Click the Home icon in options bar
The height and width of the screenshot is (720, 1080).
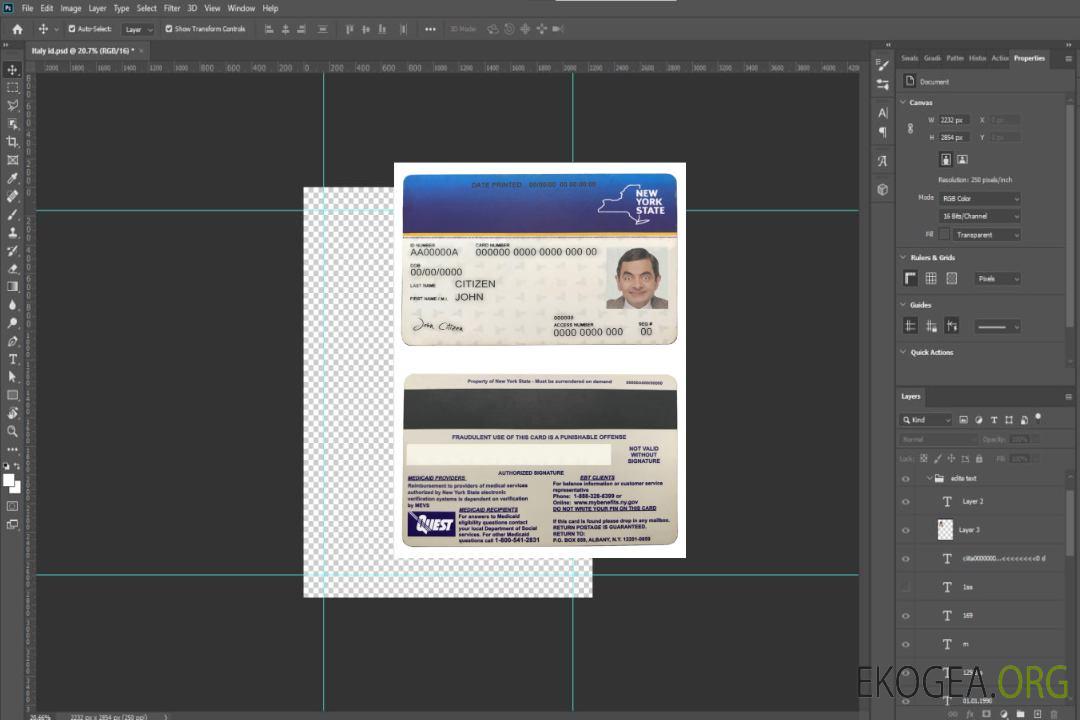(x=17, y=29)
